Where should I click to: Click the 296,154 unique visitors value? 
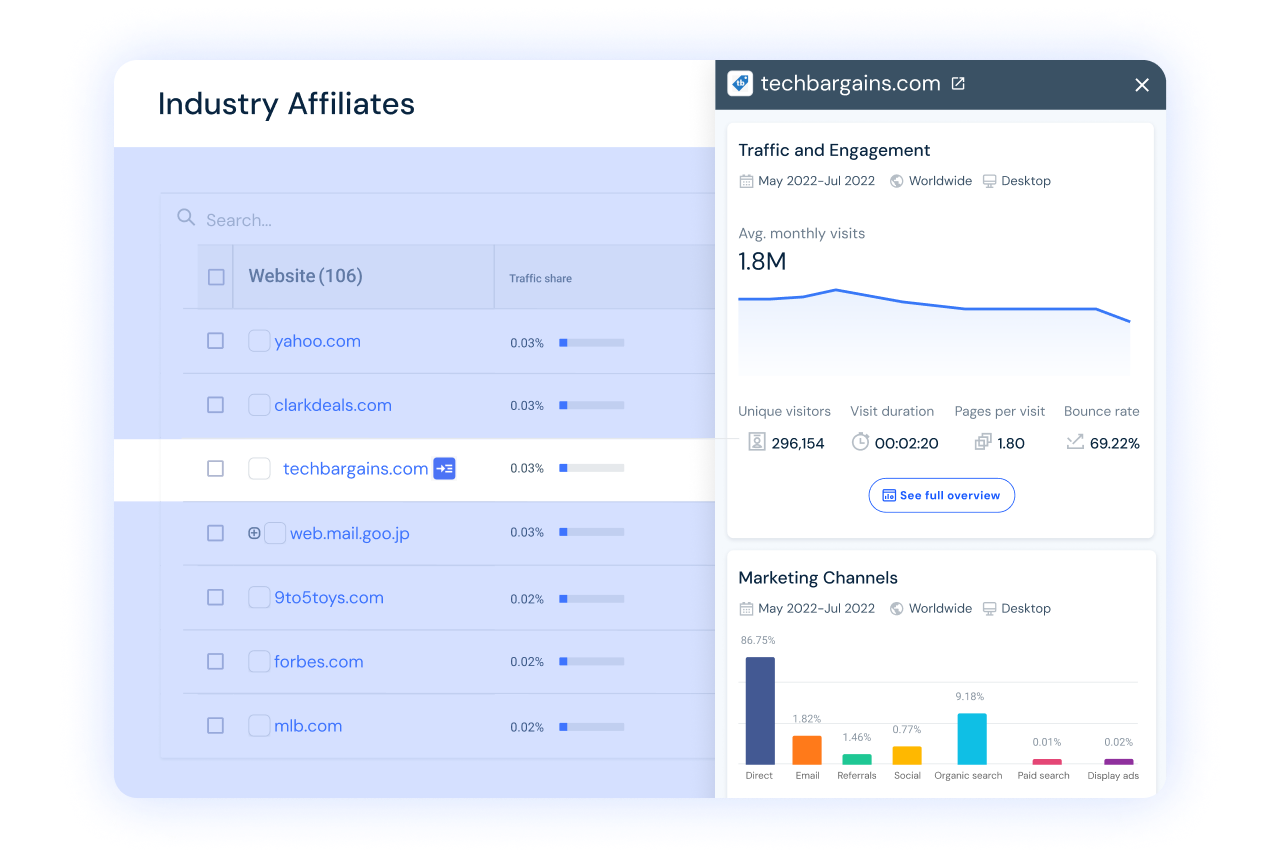point(798,443)
